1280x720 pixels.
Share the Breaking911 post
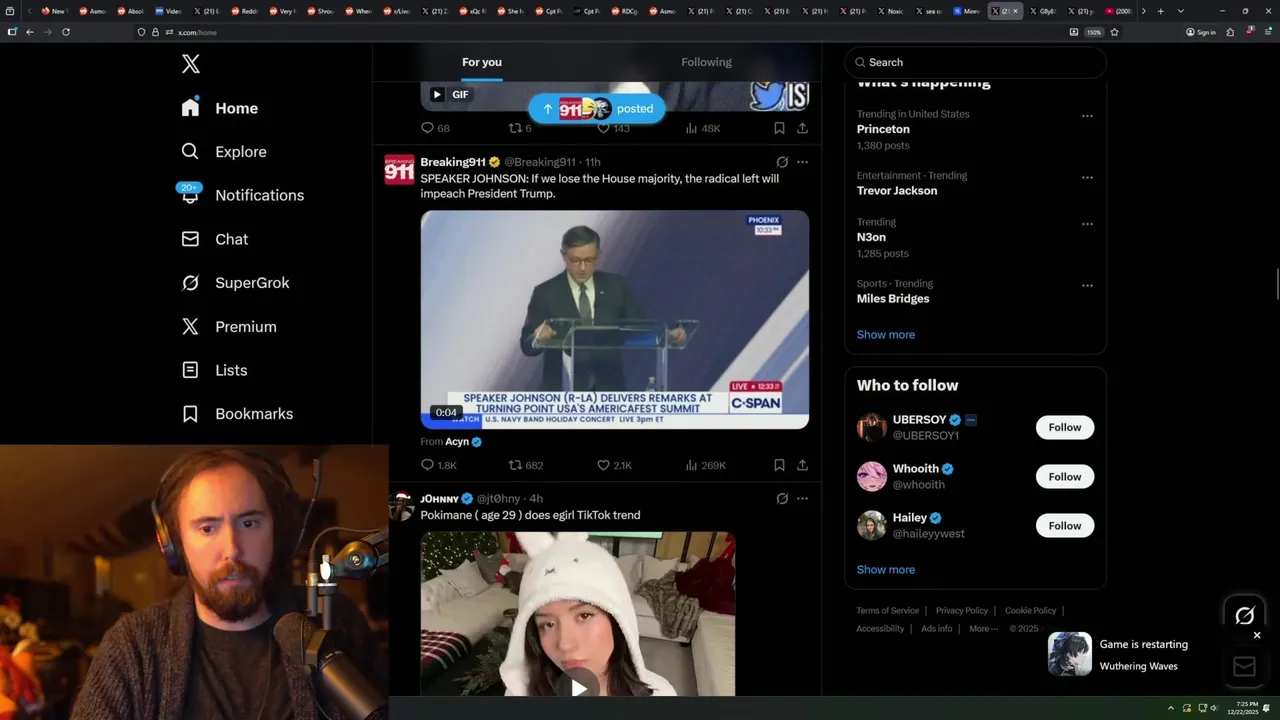pyautogui.click(x=802, y=465)
